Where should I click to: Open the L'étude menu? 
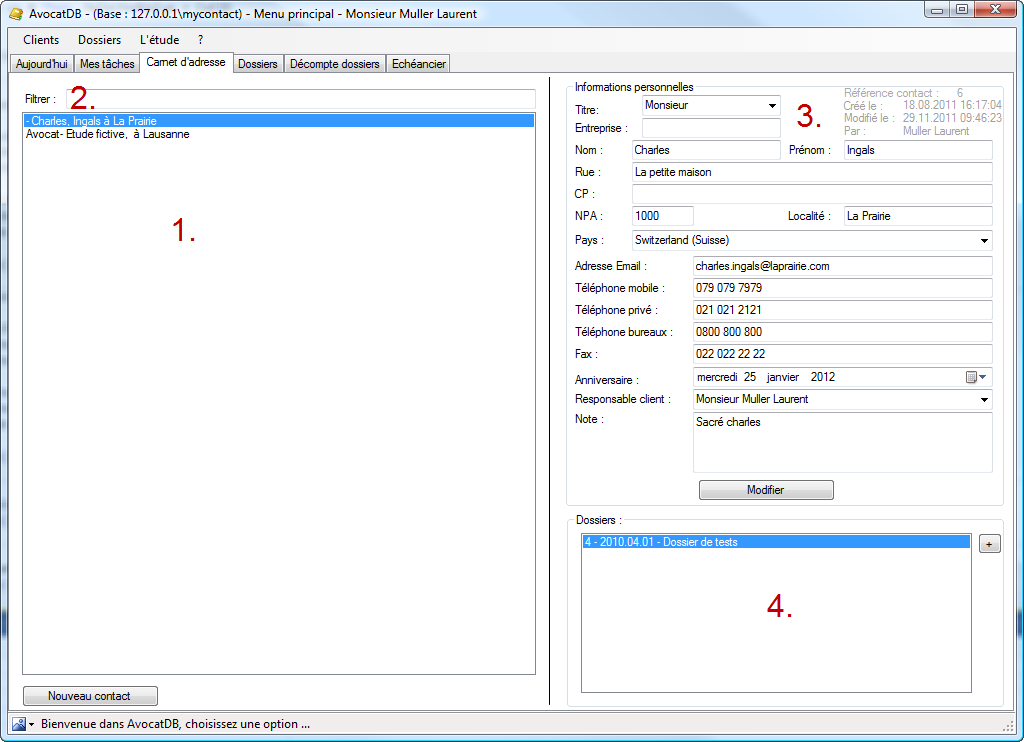(x=159, y=40)
